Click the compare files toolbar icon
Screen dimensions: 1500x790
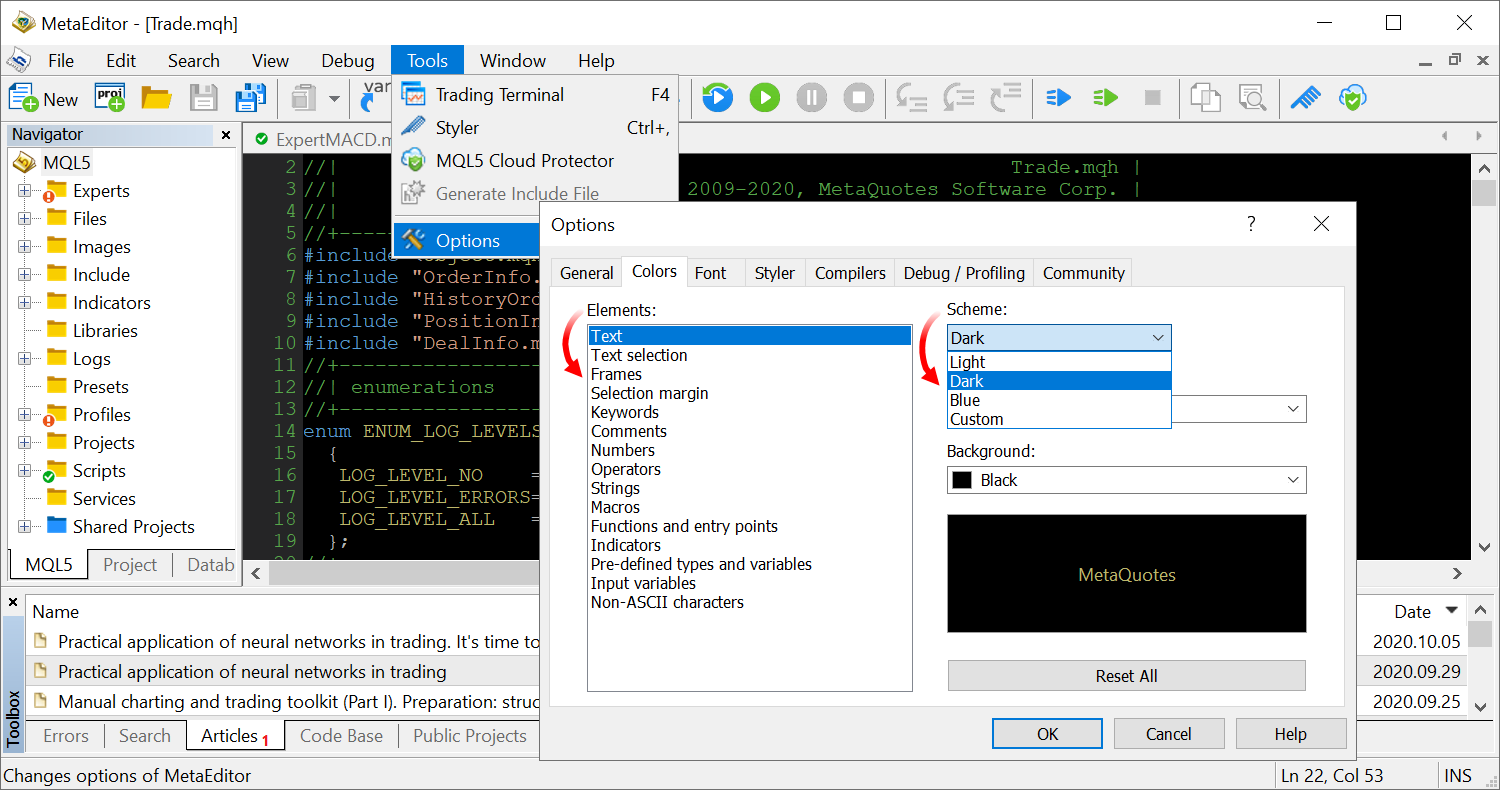click(1206, 98)
